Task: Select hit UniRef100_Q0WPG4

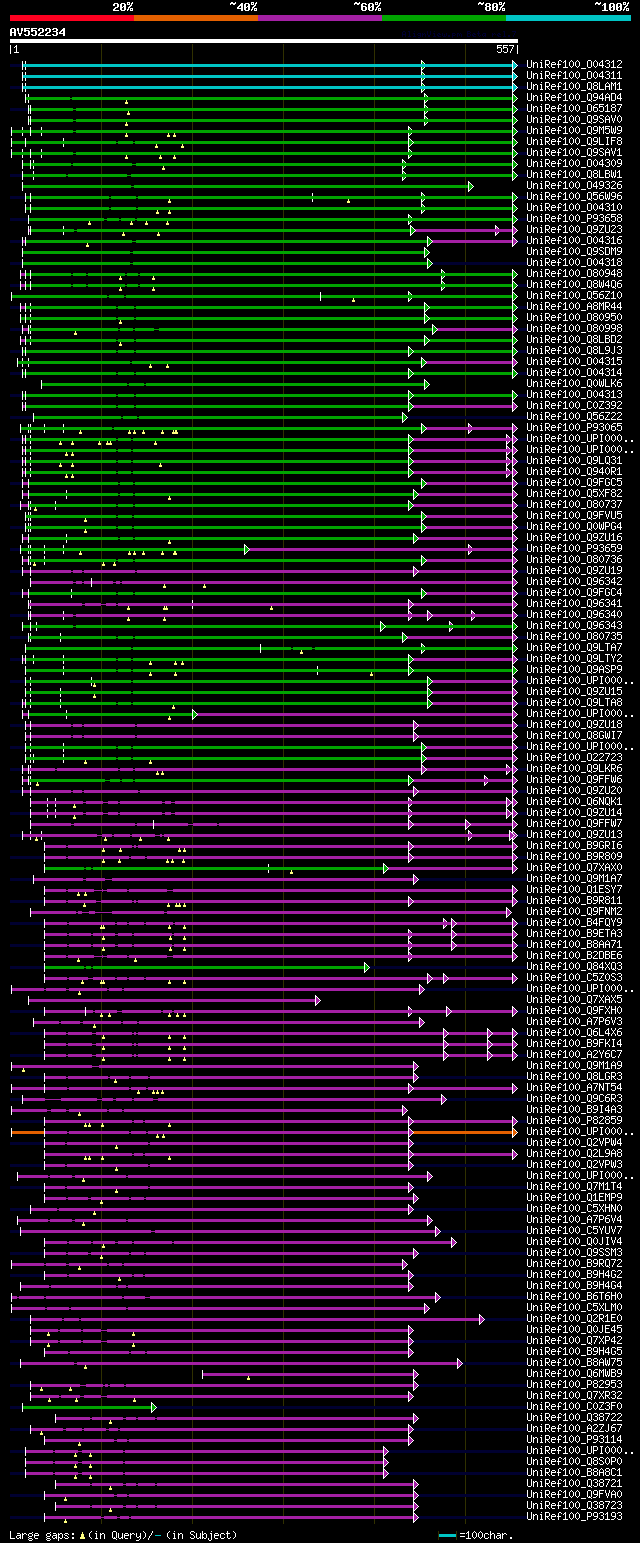Action: coord(574,527)
